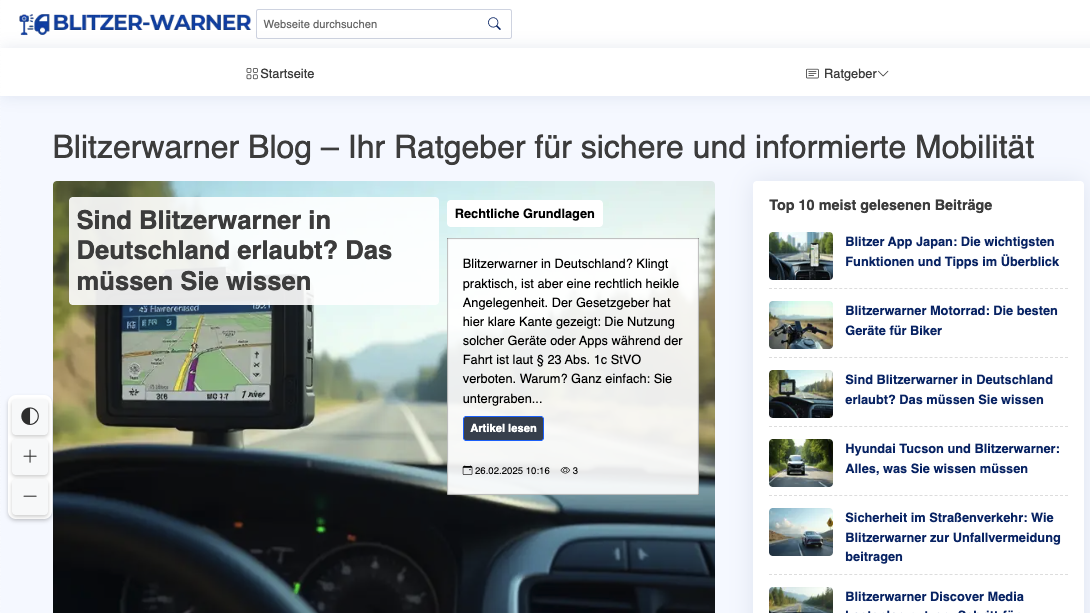Screen dimensions: 1090x613
Task: Click the Blitzer-Warner logo
Action: [135, 24]
